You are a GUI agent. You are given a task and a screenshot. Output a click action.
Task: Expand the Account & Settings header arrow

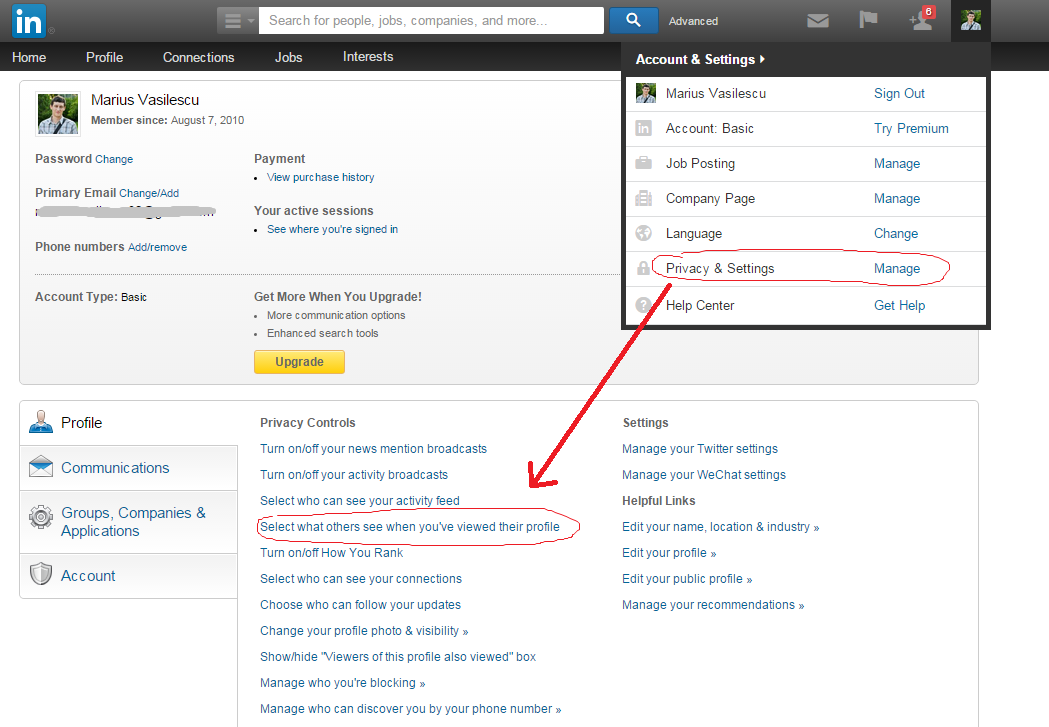tap(762, 60)
